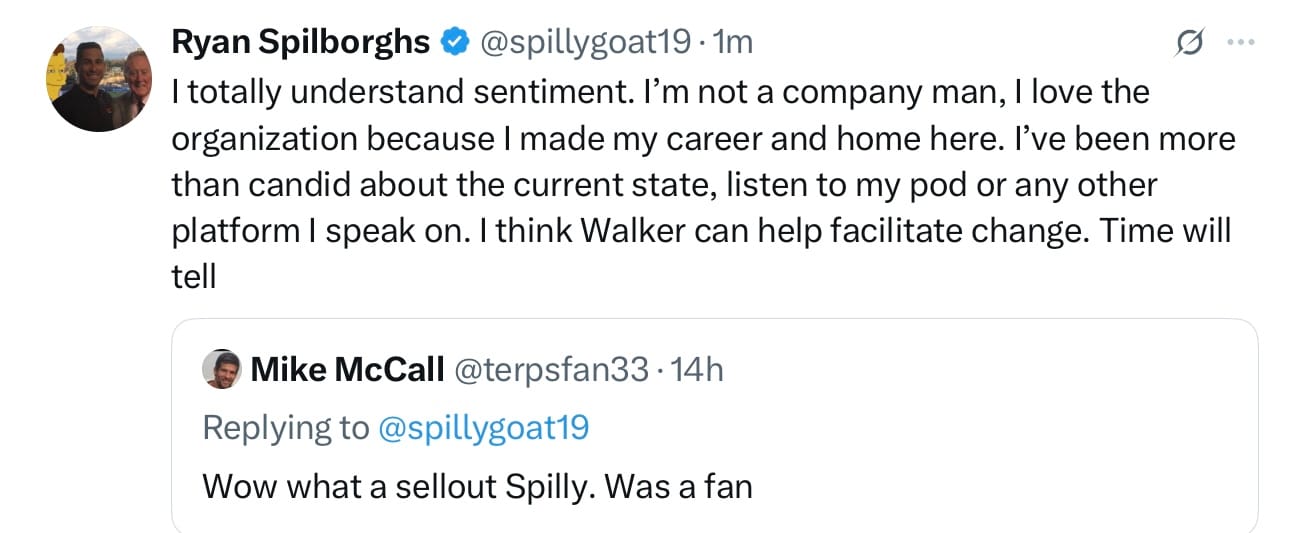Open the blue @spillygoat19 mention in reply line

[484, 428]
